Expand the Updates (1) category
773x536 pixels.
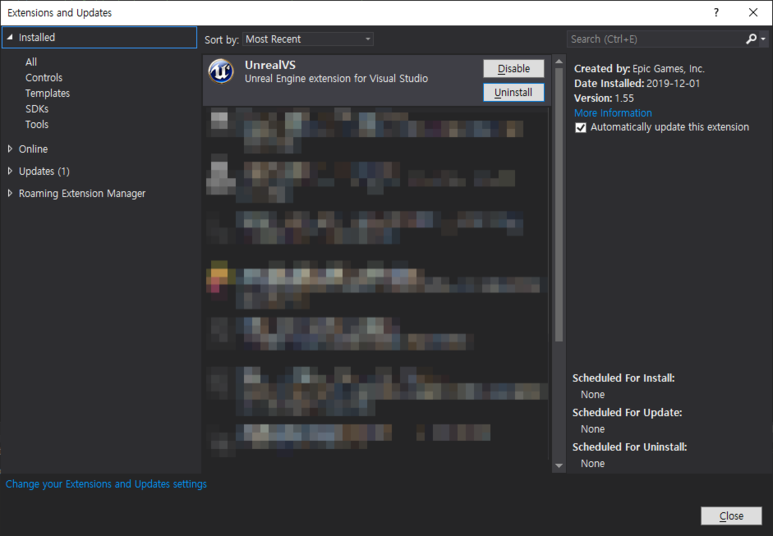[x=10, y=171]
